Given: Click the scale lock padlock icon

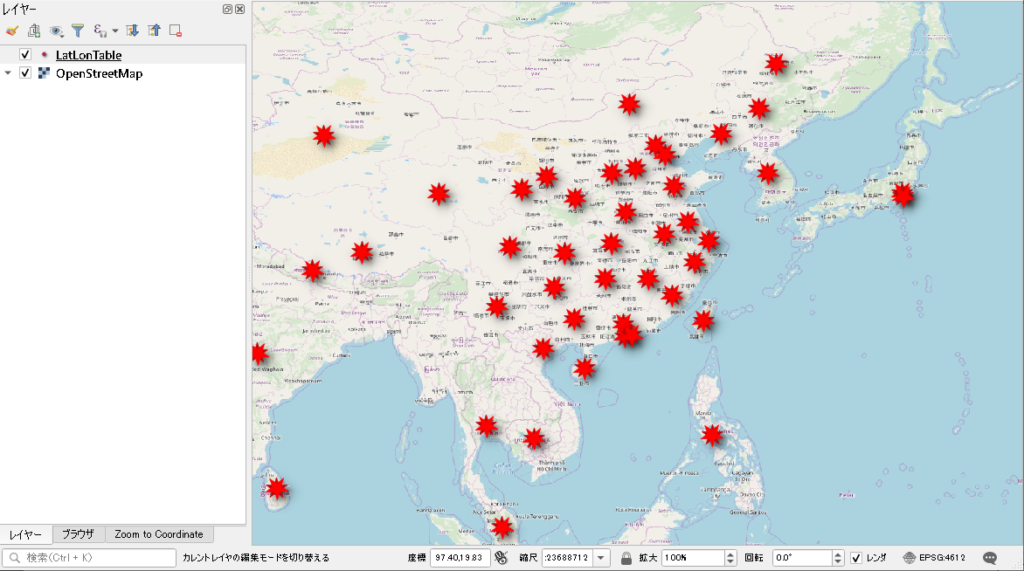Looking at the screenshot, I should point(626,557).
